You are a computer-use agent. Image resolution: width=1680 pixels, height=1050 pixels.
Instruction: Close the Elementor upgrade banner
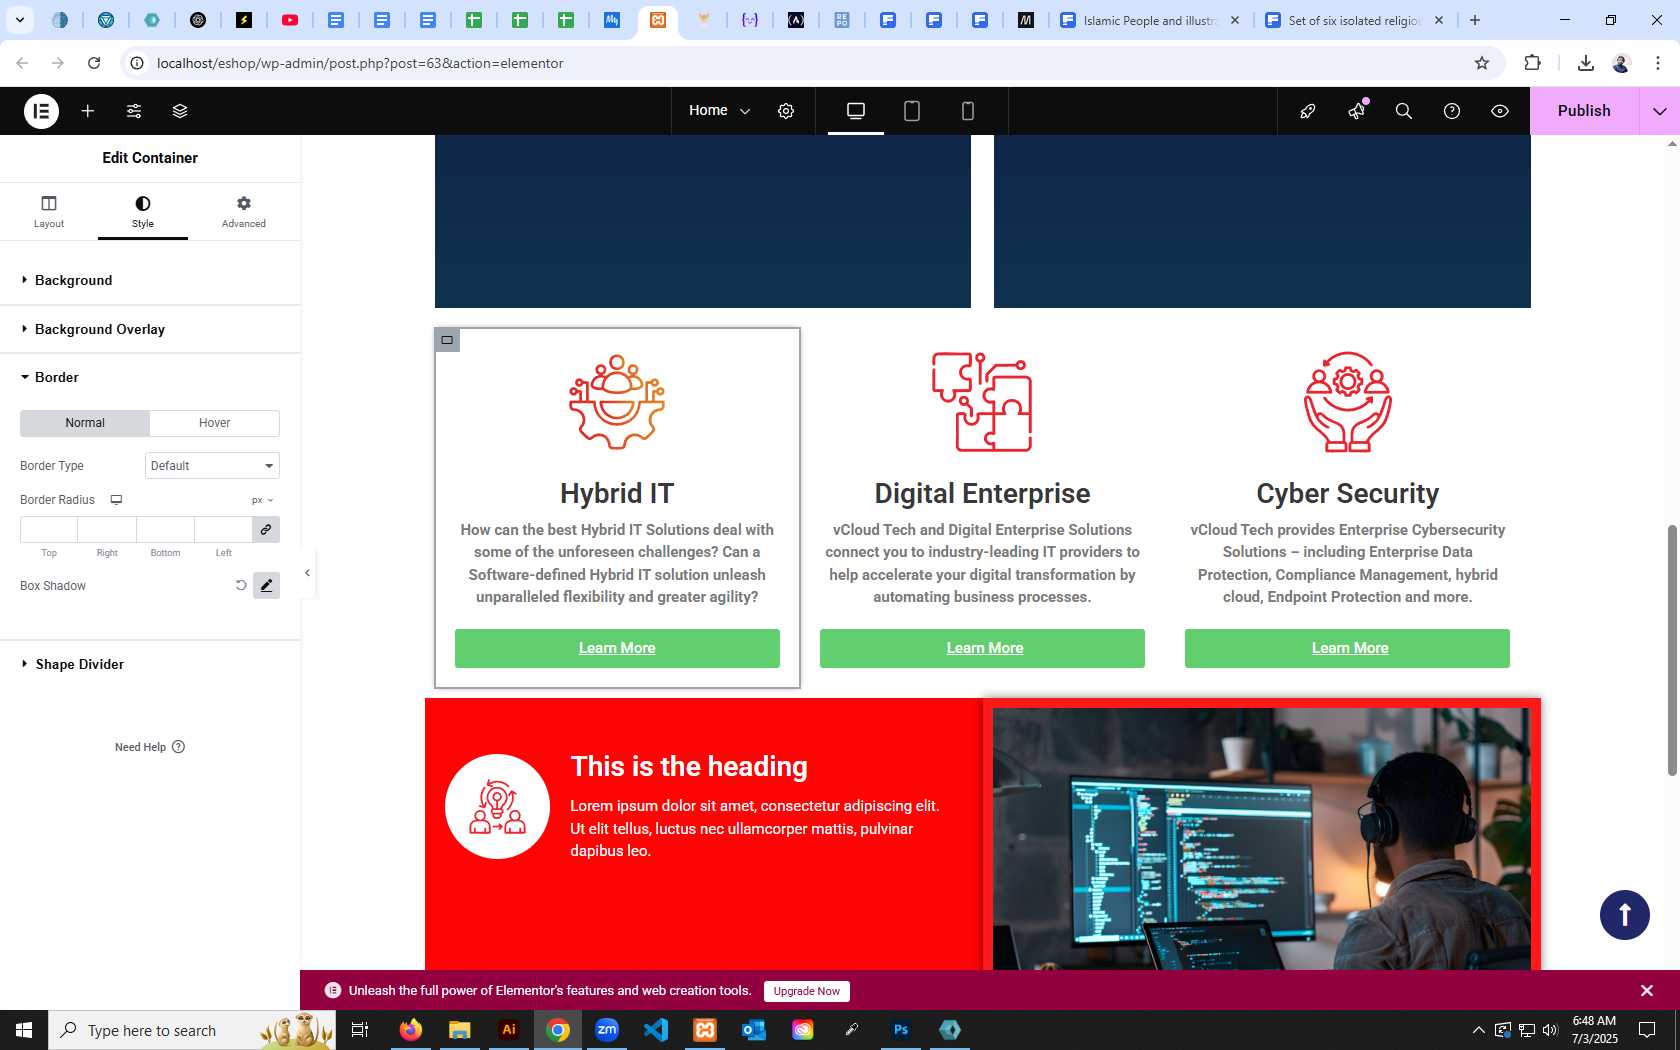pyautogui.click(x=1647, y=991)
